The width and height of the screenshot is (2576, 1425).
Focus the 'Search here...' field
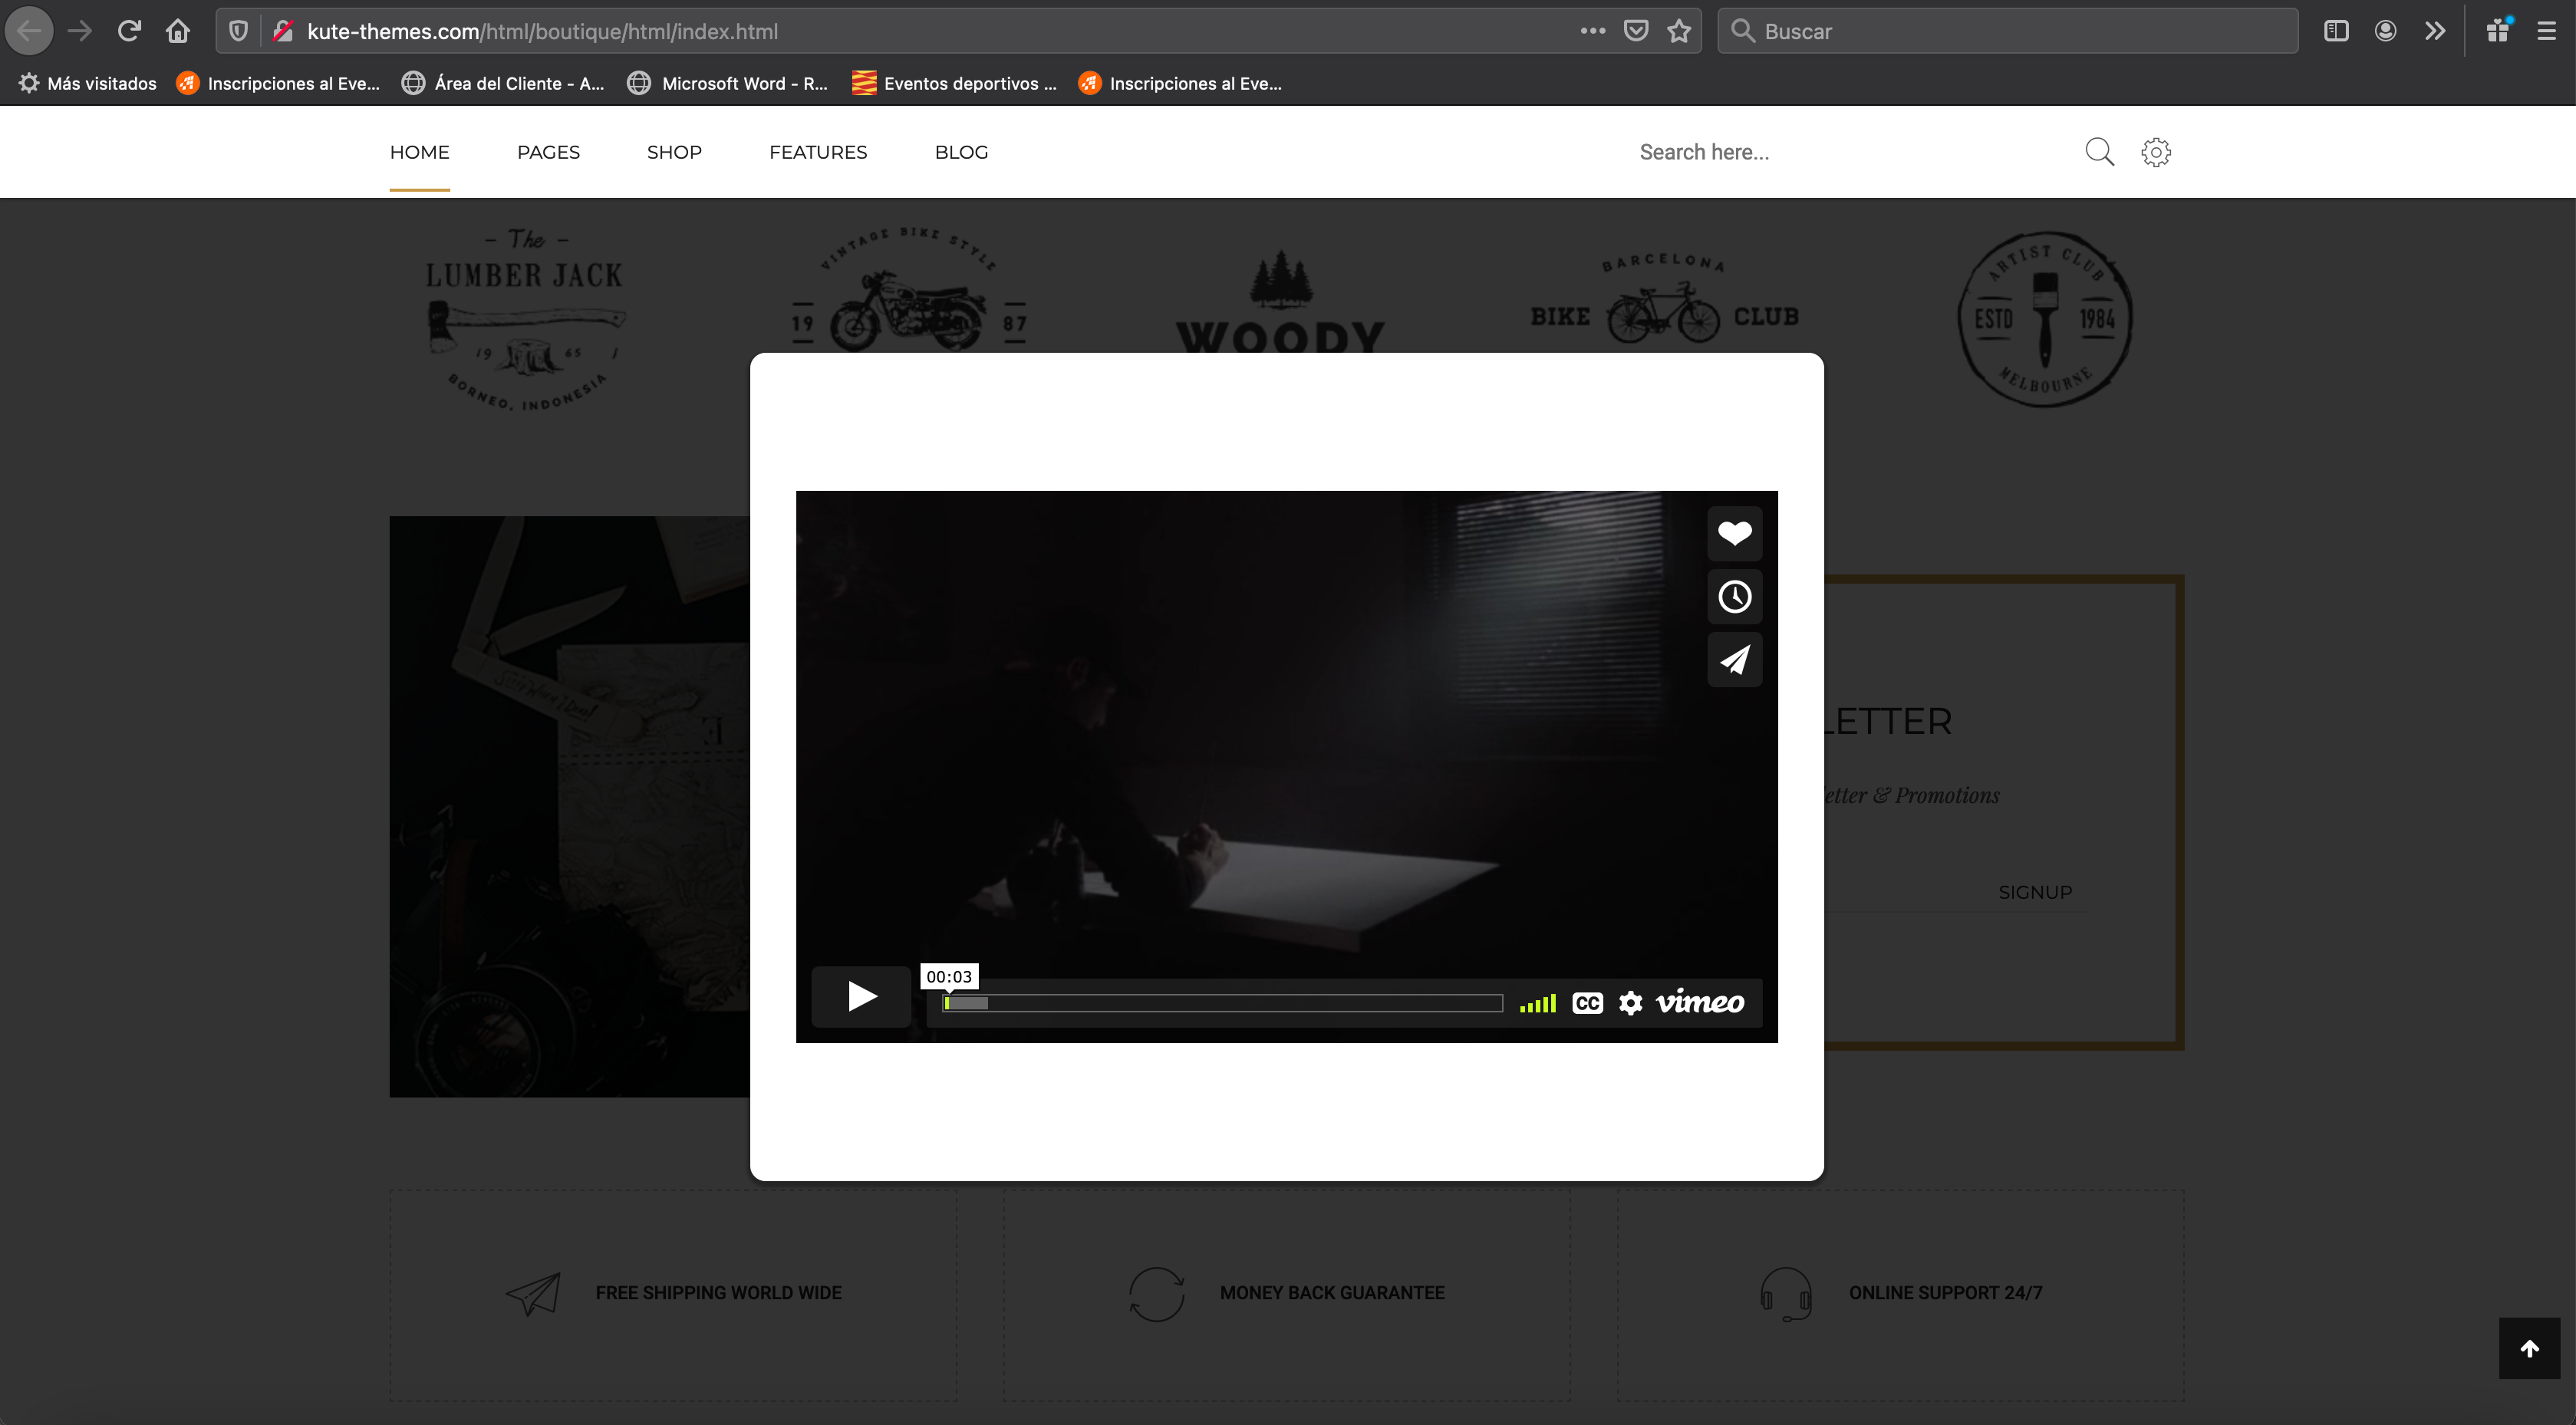click(1850, 152)
